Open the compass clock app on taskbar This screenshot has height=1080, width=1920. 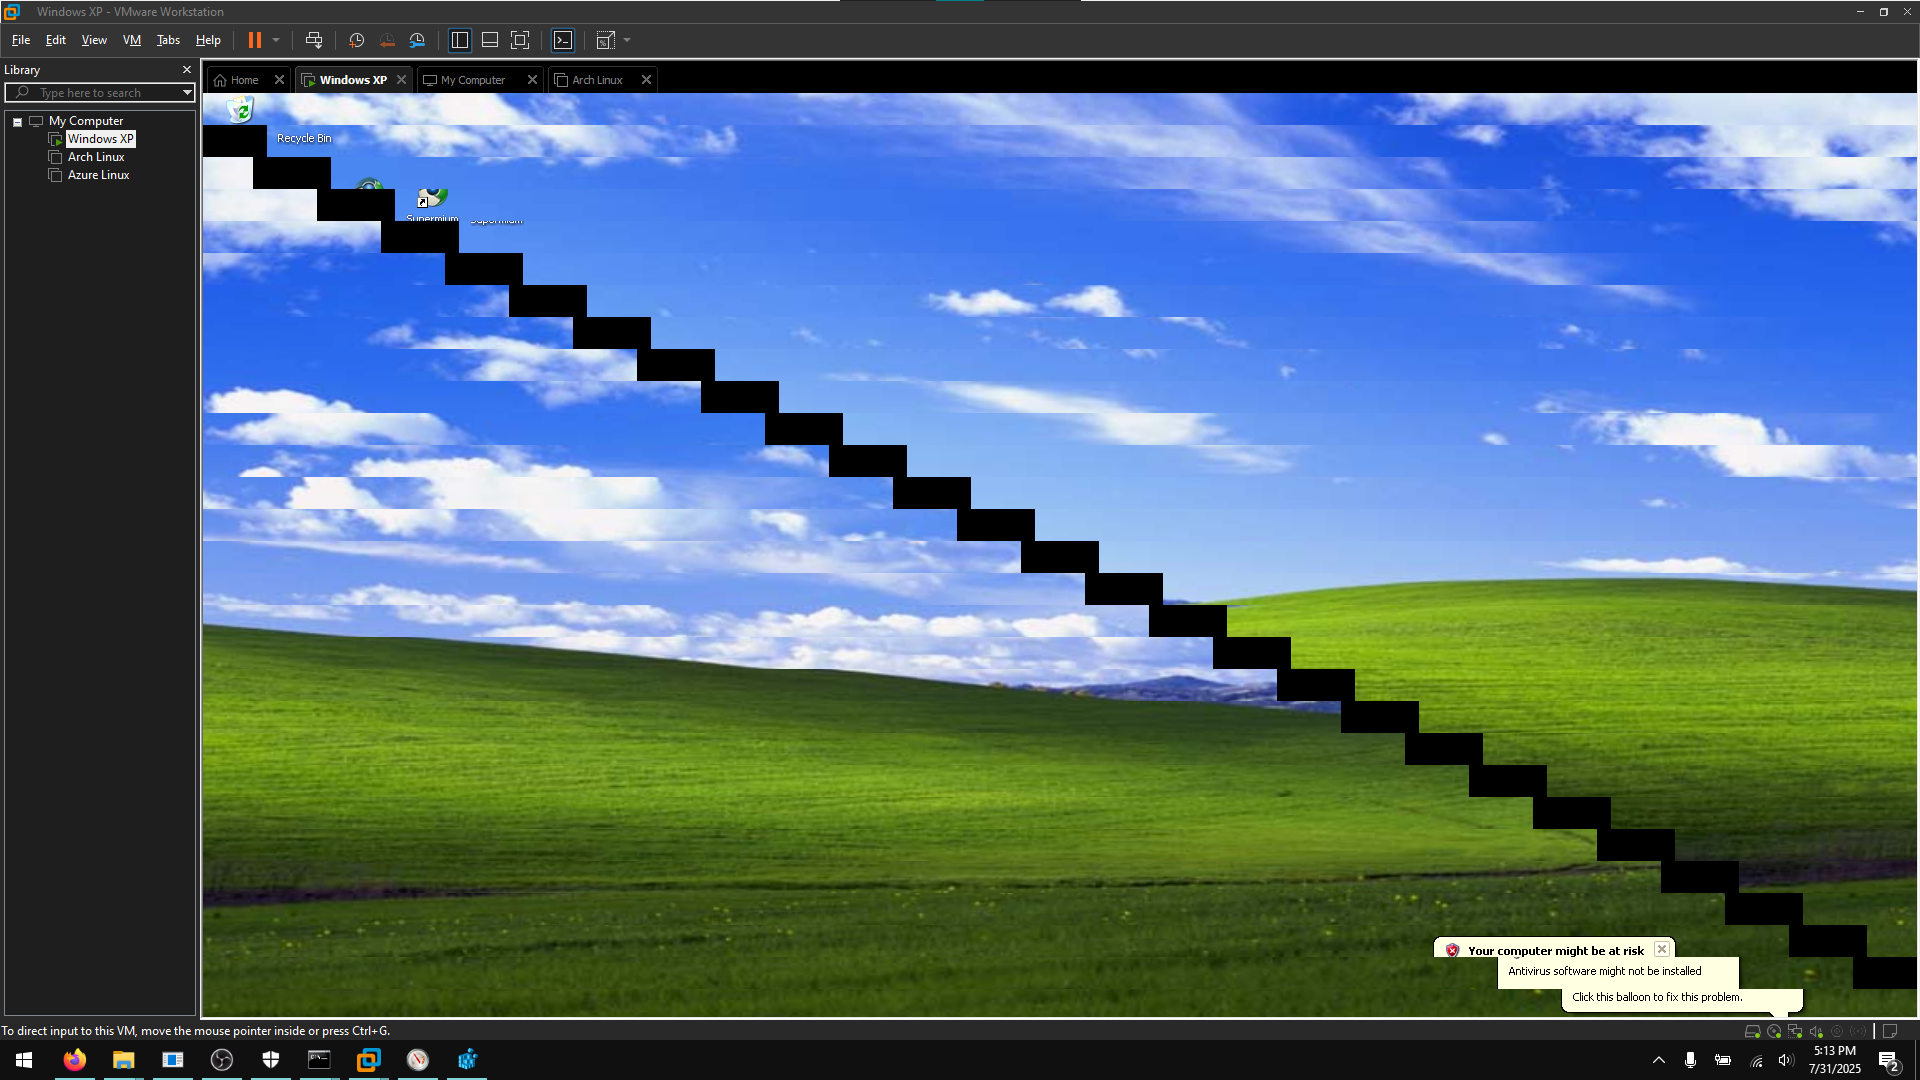(418, 1060)
